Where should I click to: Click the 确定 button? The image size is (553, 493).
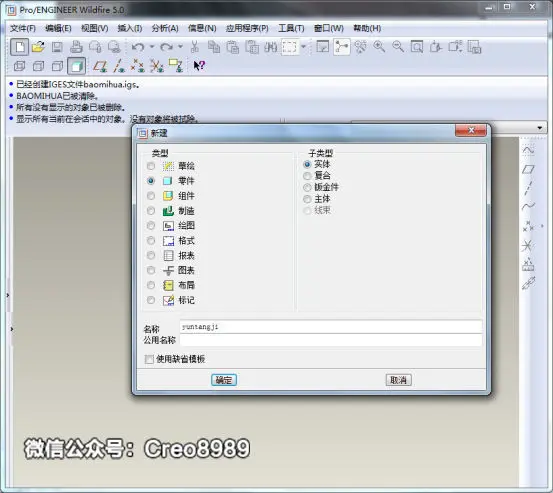tap(224, 380)
